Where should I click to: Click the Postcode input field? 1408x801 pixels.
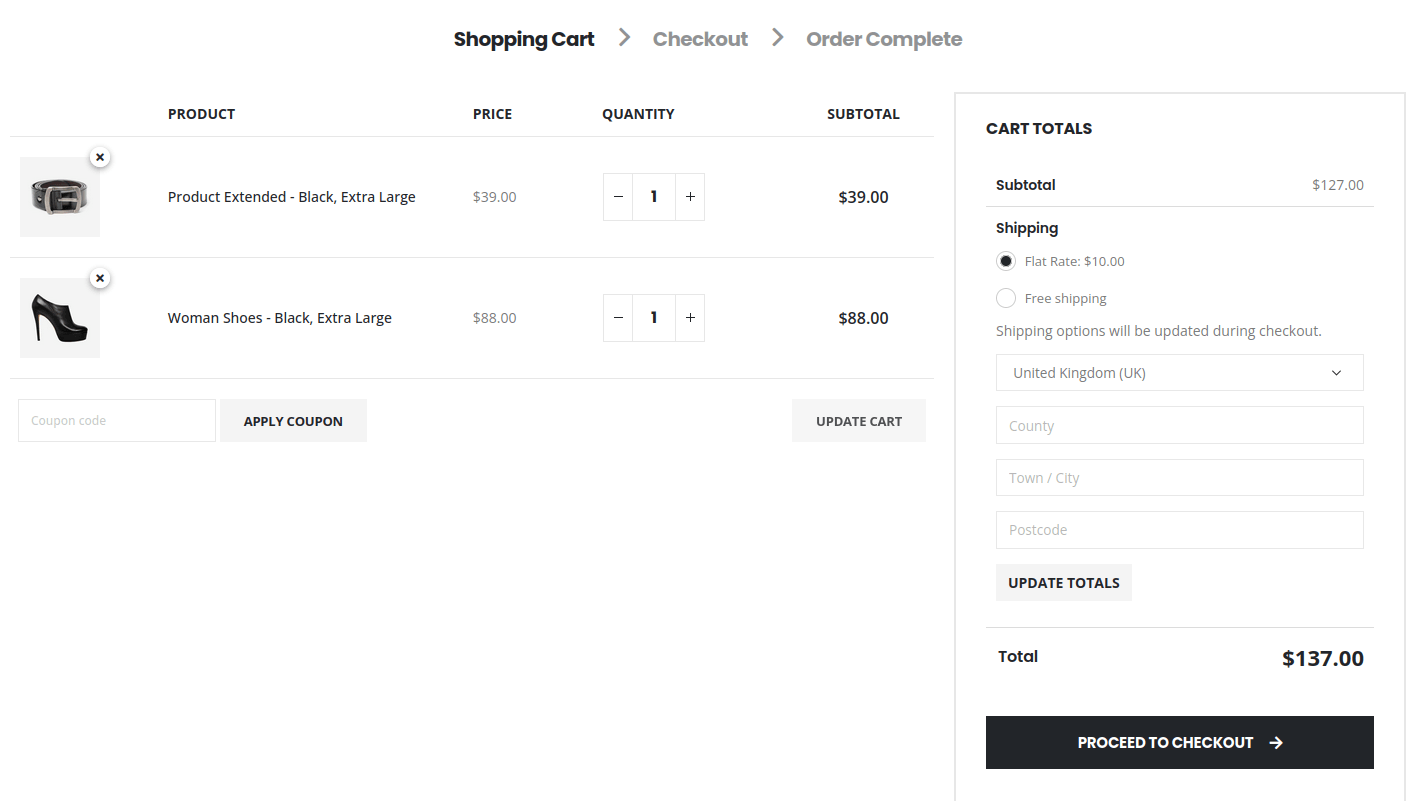1179,529
